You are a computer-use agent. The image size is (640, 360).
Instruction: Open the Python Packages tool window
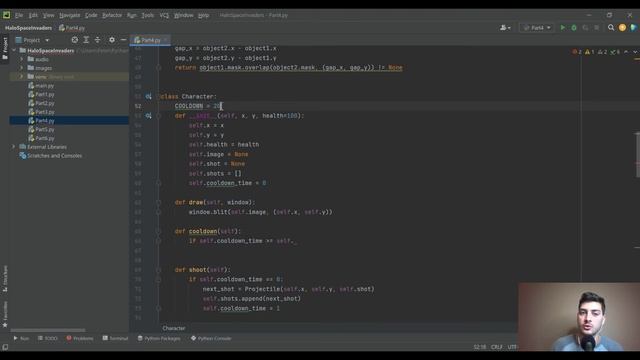[159, 338]
